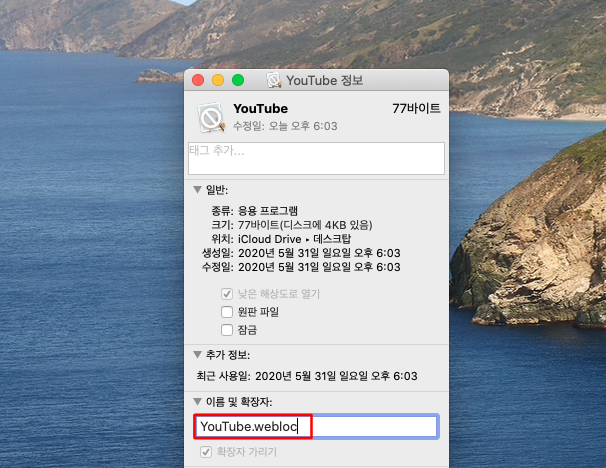Viewport: 606px width, 468px height.
Task: Click the 위치 iCloud Drive path line
Action: coord(281,239)
